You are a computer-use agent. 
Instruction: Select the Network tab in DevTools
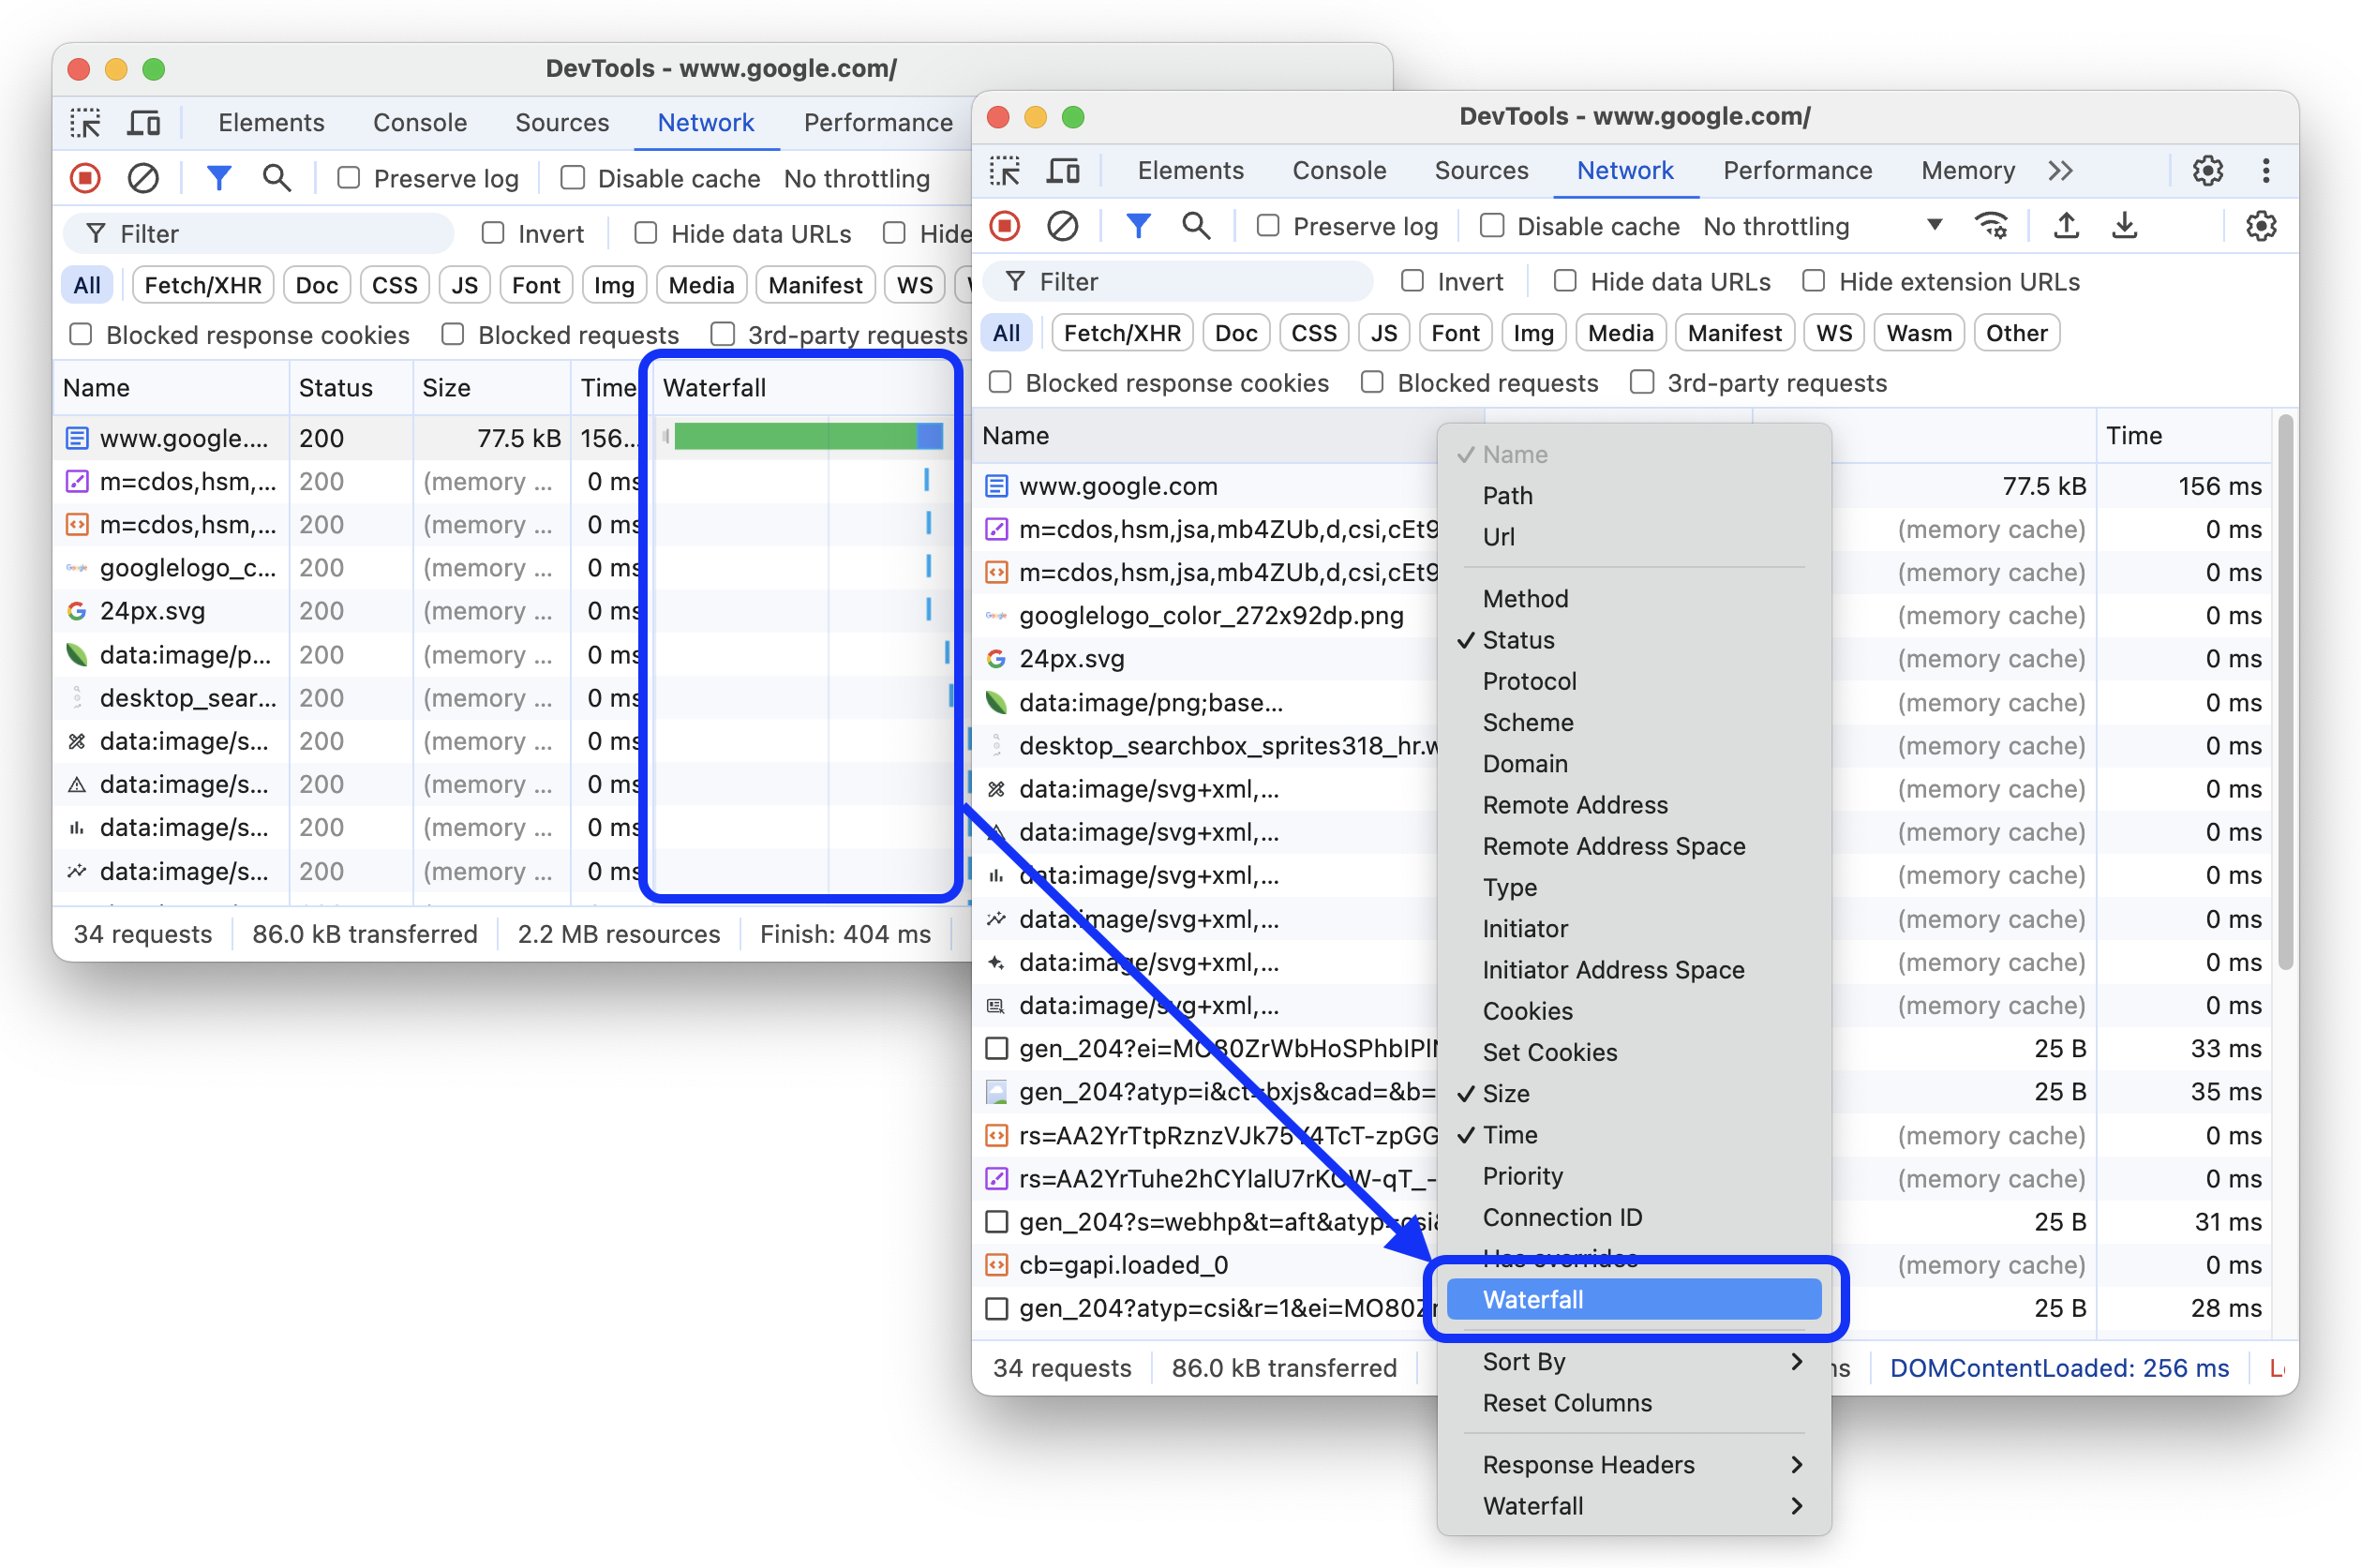(1624, 172)
